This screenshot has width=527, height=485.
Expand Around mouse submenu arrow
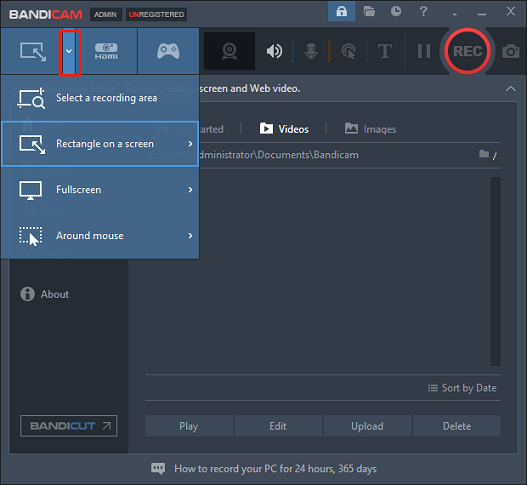click(x=191, y=236)
